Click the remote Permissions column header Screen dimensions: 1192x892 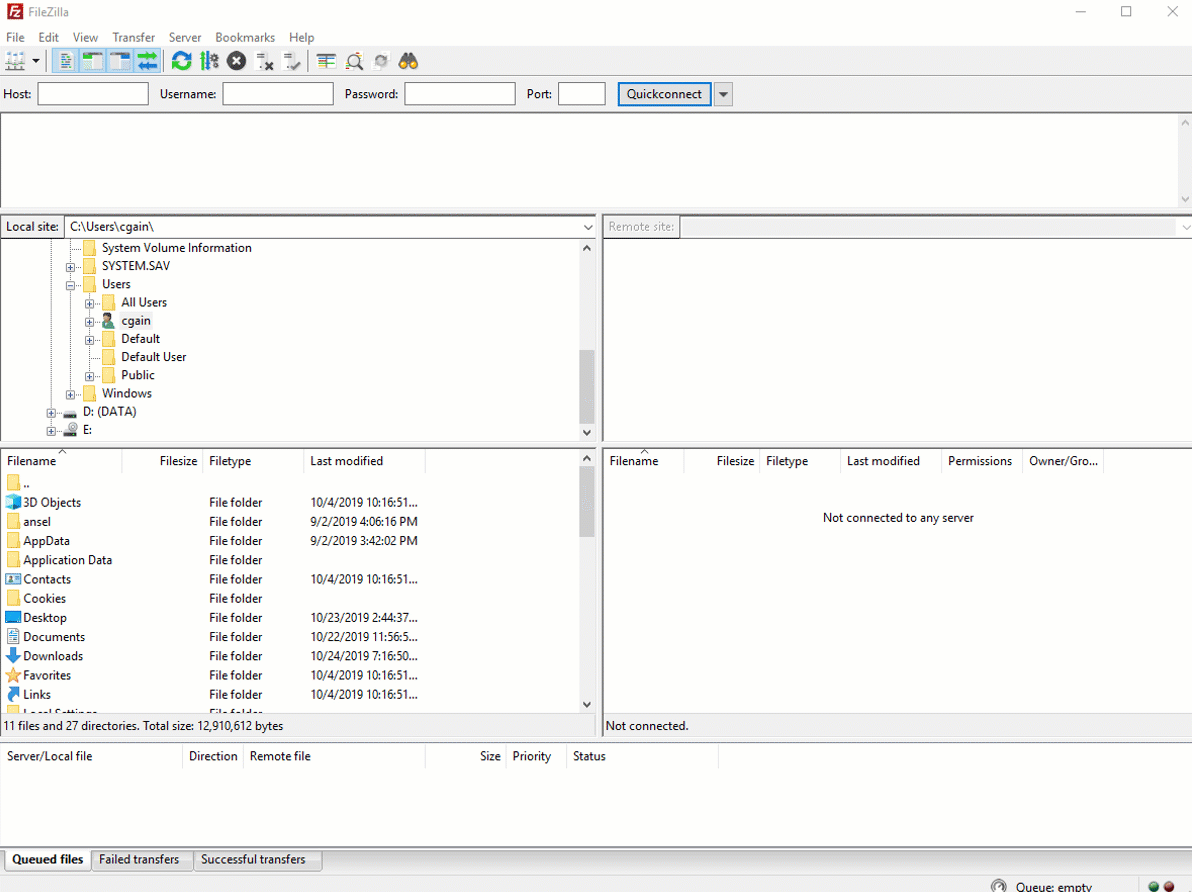tap(980, 461)
